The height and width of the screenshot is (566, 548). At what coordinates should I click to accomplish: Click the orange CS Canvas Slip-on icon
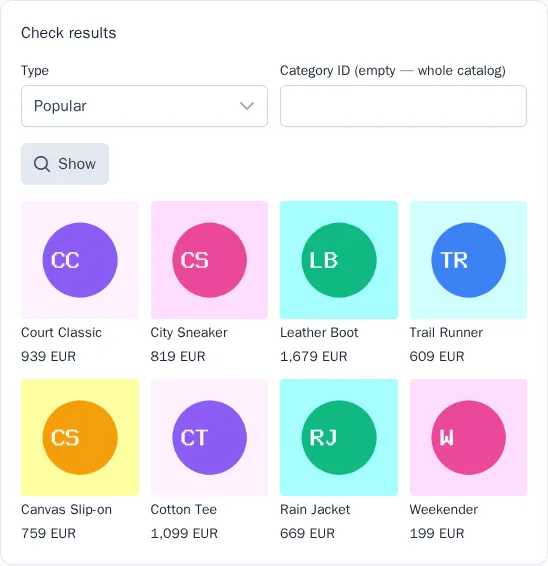coord(80,437)
